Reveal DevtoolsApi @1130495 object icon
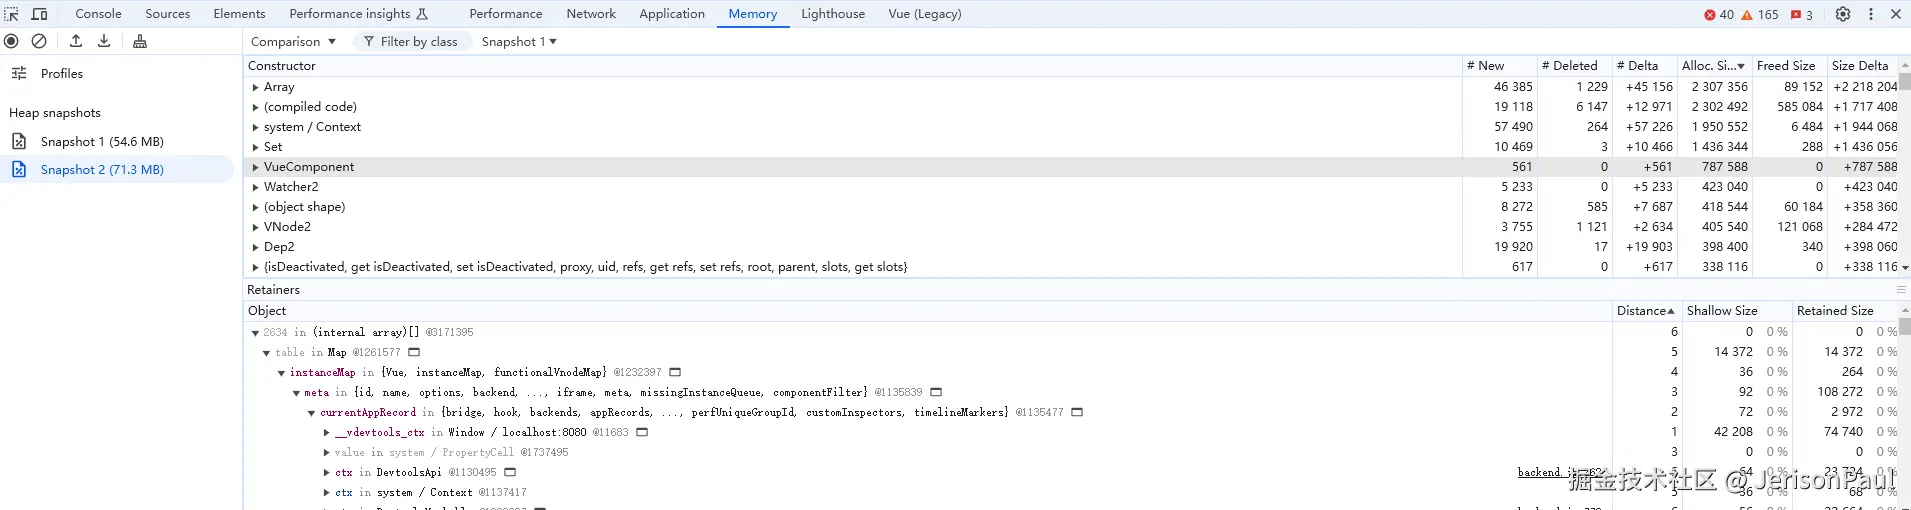Screen dimensions: 1911x510 pyautogui.click(x=510, y=472)
